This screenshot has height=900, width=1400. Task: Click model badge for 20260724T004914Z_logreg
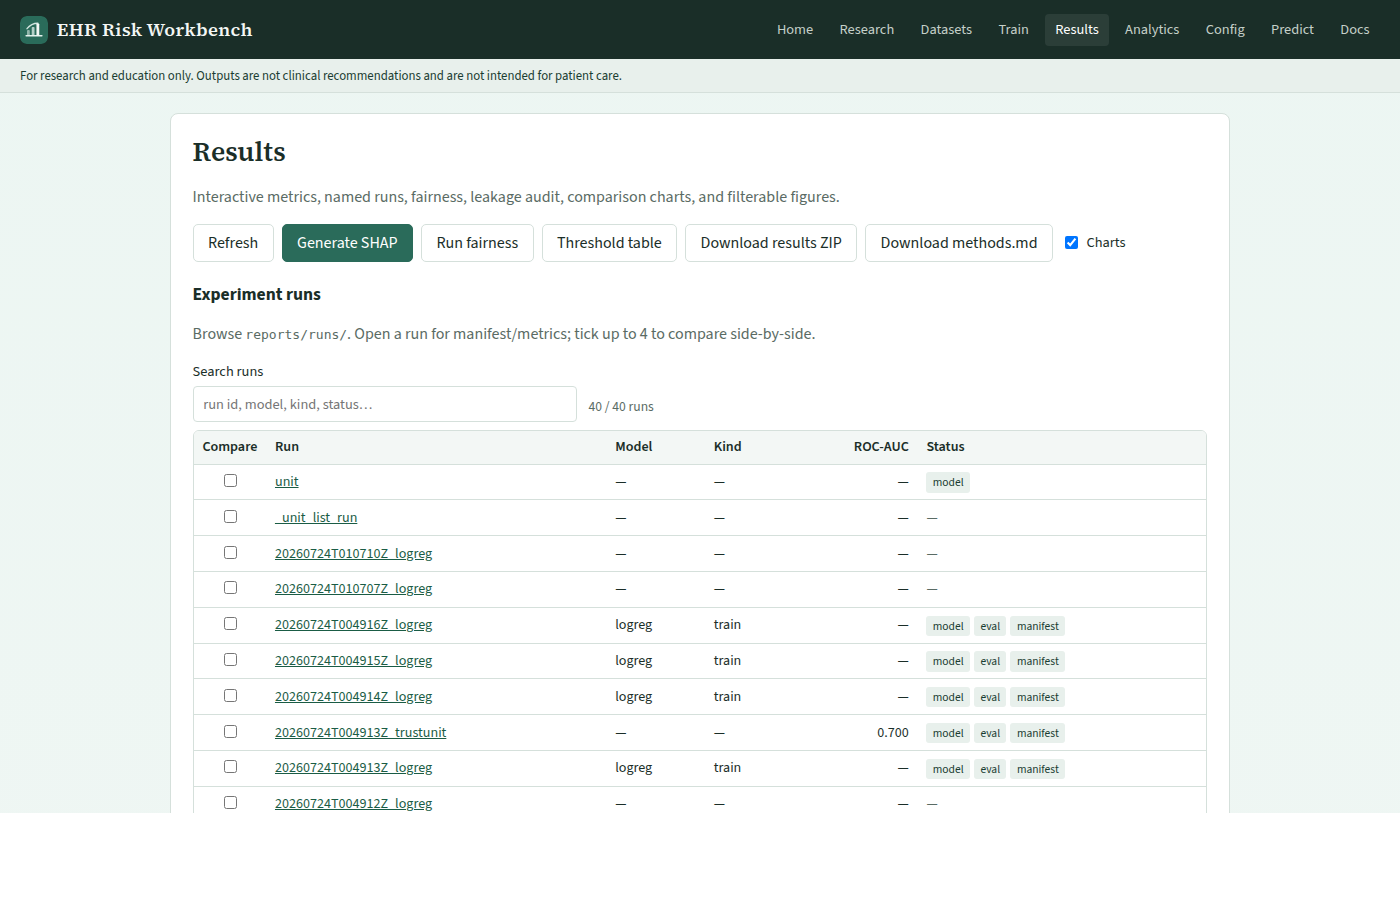point(948,697)
